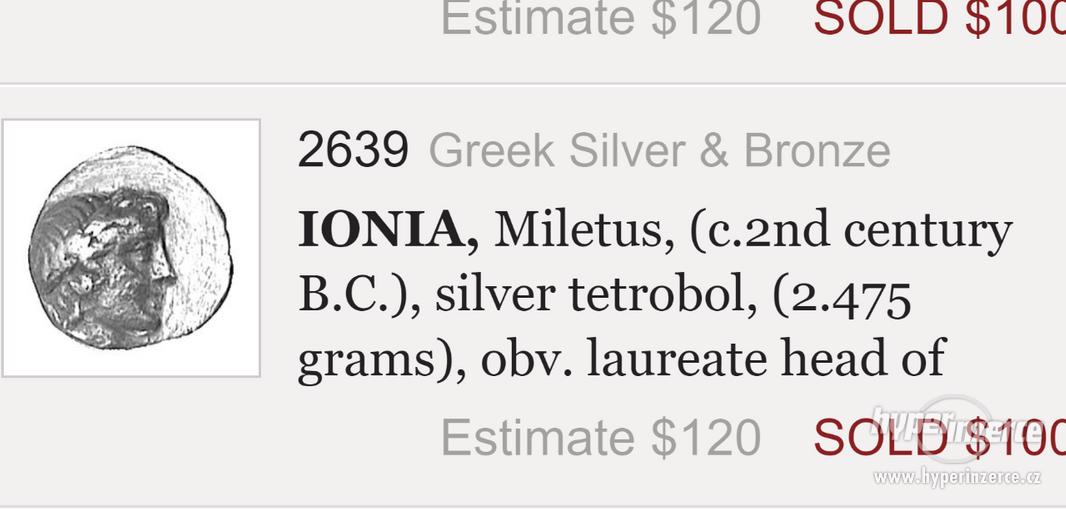The height and width of the screenshot is (509, 1066).
Task: Click the lot number 2639
Action: (x=353, y=150)
